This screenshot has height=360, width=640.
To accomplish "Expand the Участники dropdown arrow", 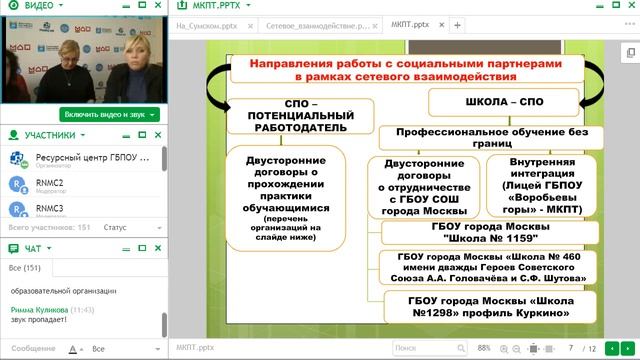I will pos(83,135).
